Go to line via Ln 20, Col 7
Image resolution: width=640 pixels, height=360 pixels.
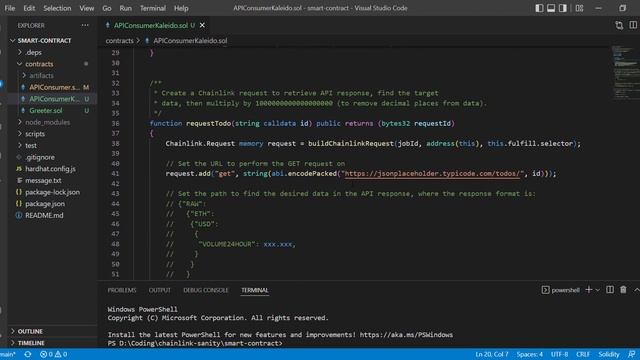point(492,354)
